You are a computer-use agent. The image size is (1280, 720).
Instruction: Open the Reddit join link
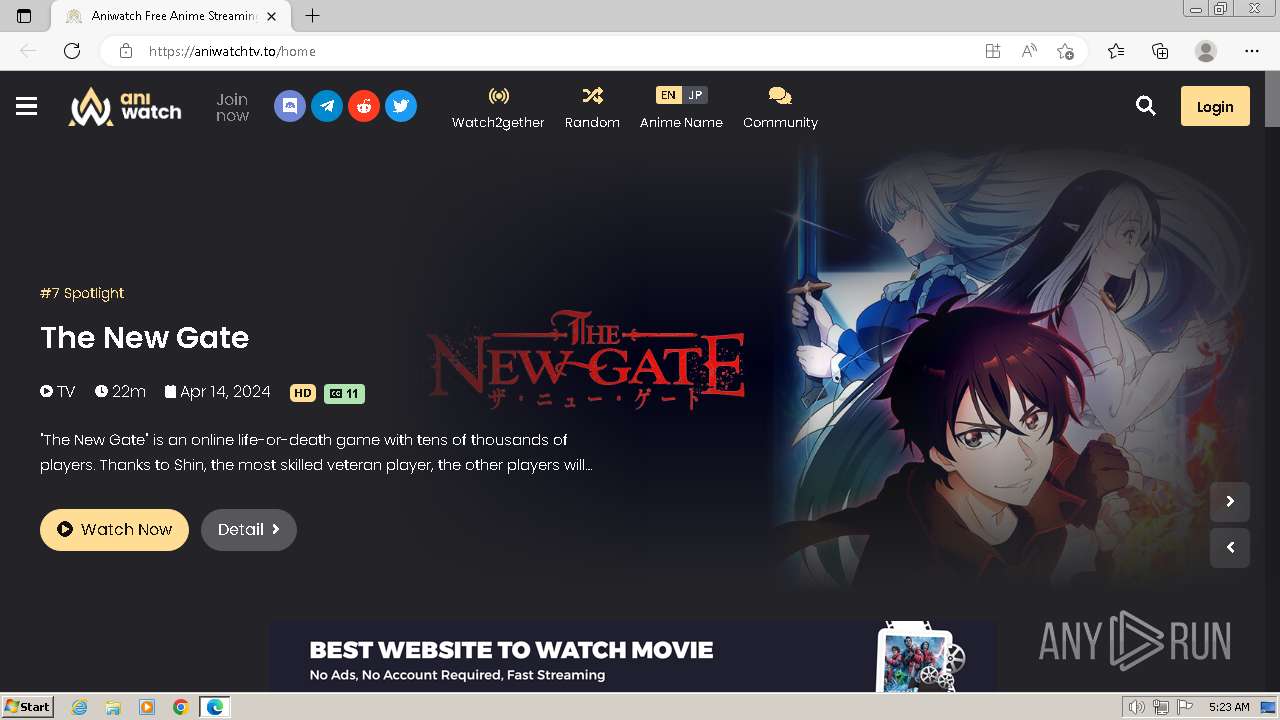pos(364,106)
